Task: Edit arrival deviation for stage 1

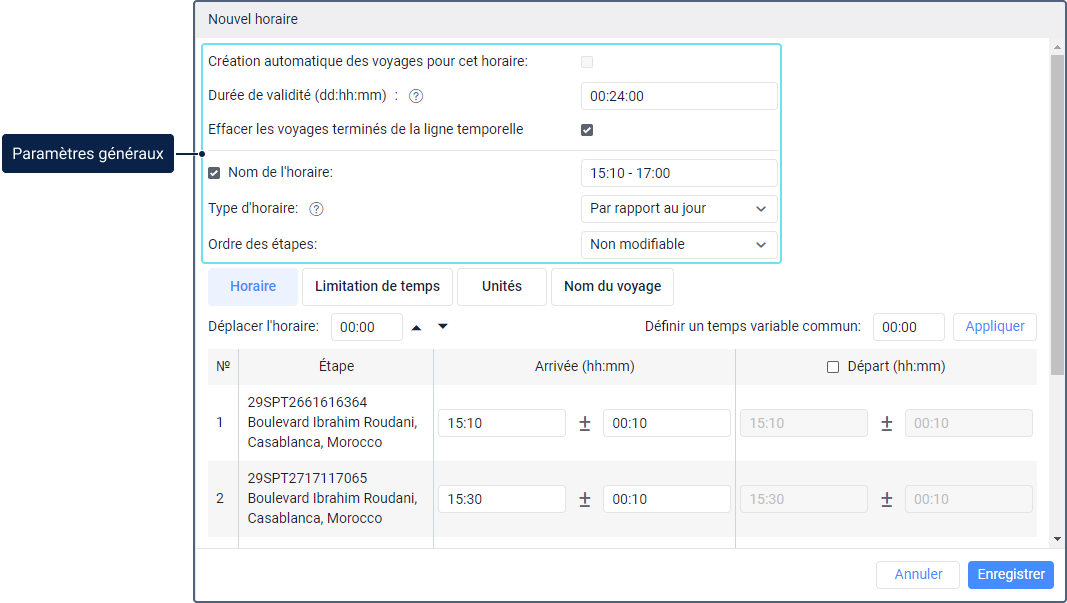Action: point(667,423)
